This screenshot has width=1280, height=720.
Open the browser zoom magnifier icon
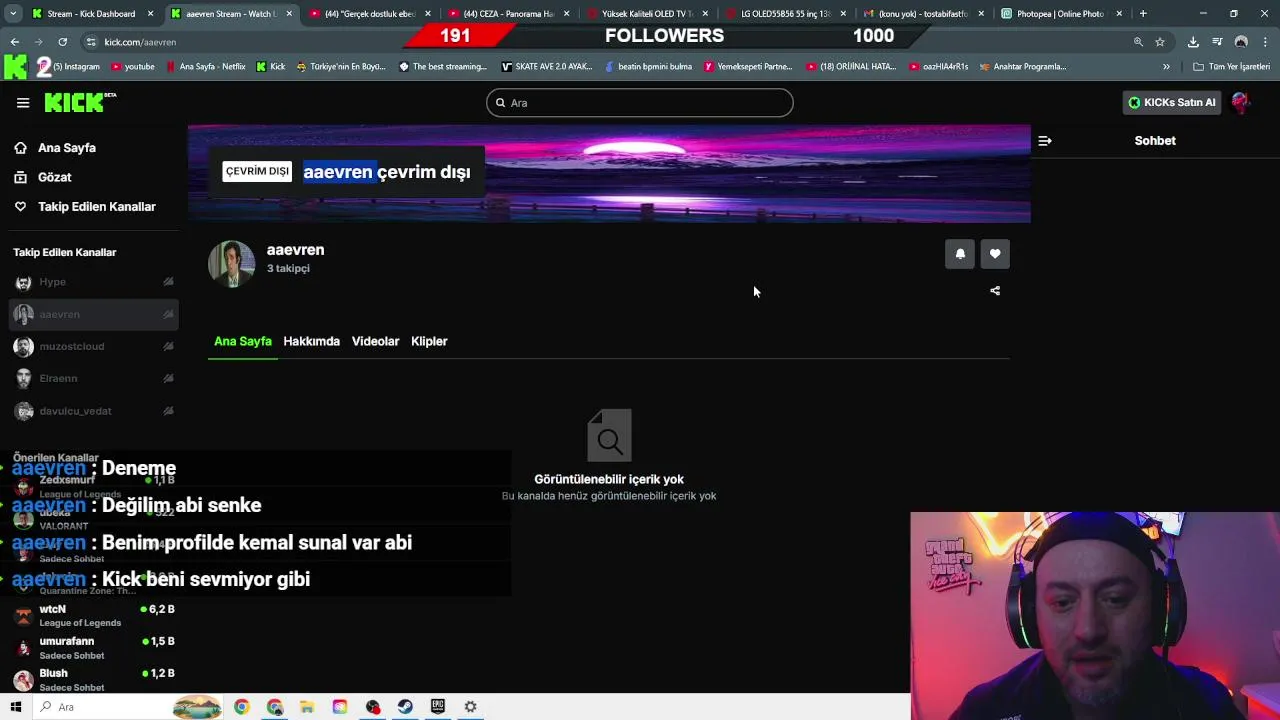click(x=1138, y=42)
